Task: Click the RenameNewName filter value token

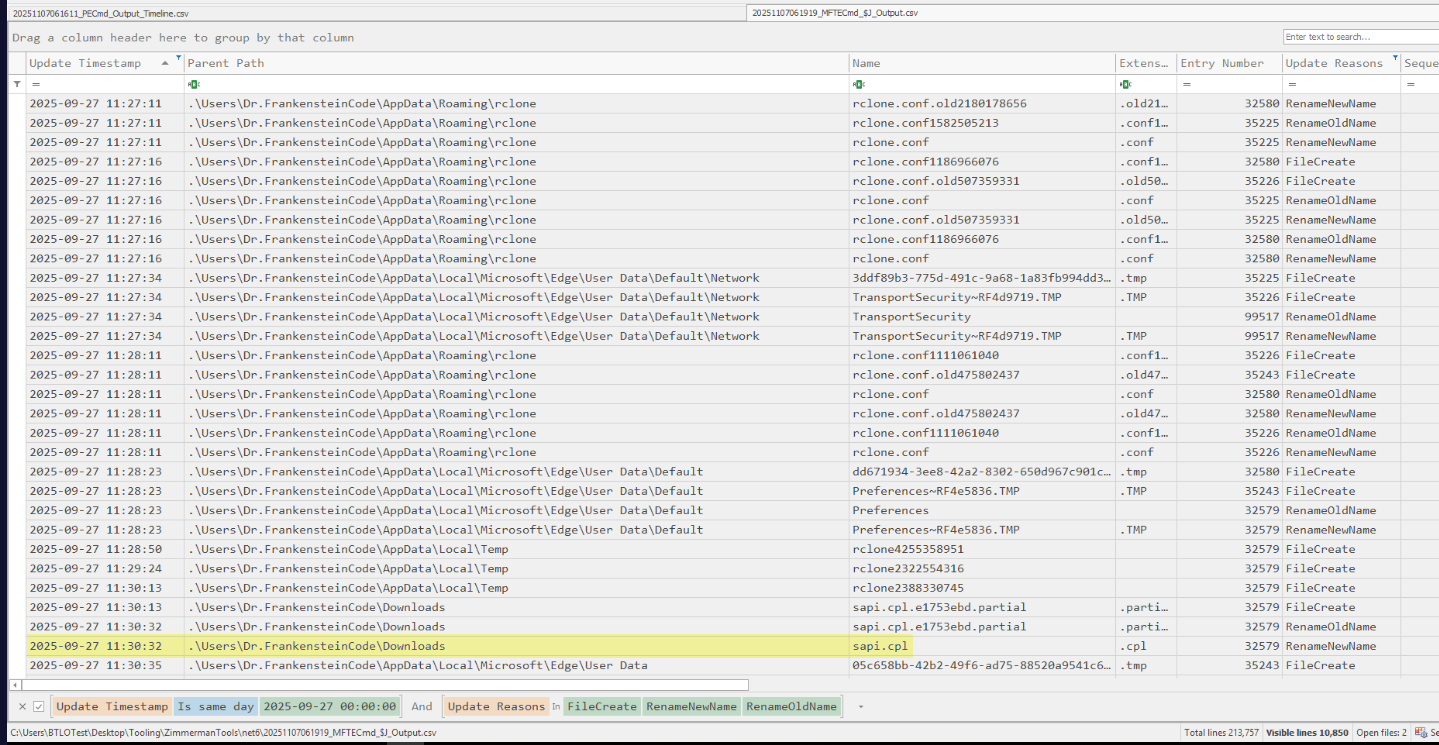Action: tap(691, 706)
